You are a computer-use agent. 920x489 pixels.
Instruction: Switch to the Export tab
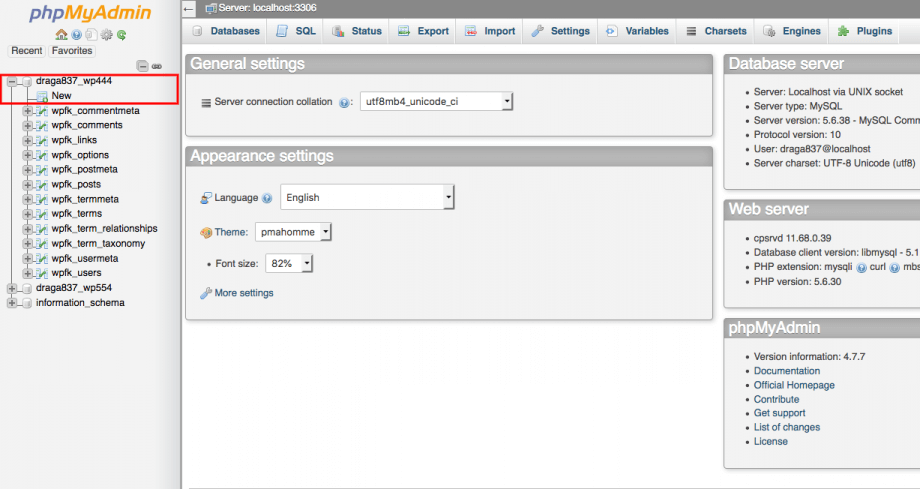[423, 31]
